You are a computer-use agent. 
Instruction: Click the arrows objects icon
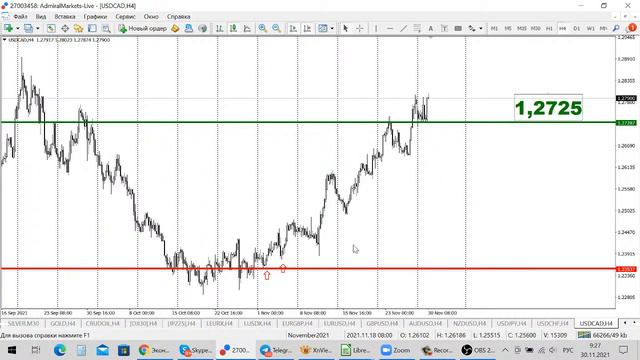472,28
